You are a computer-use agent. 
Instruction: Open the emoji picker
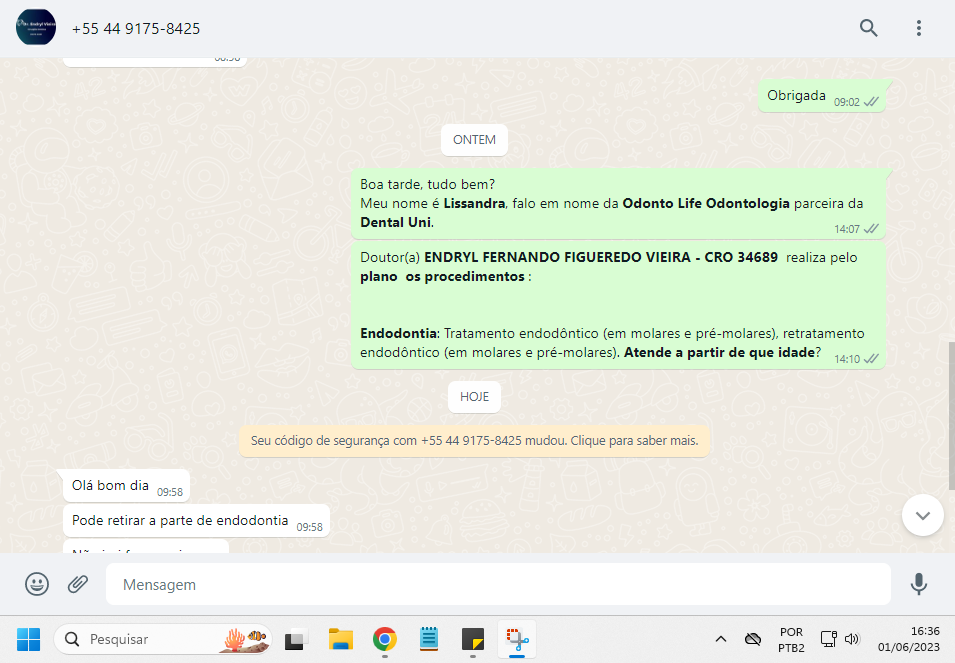[37, 584]
